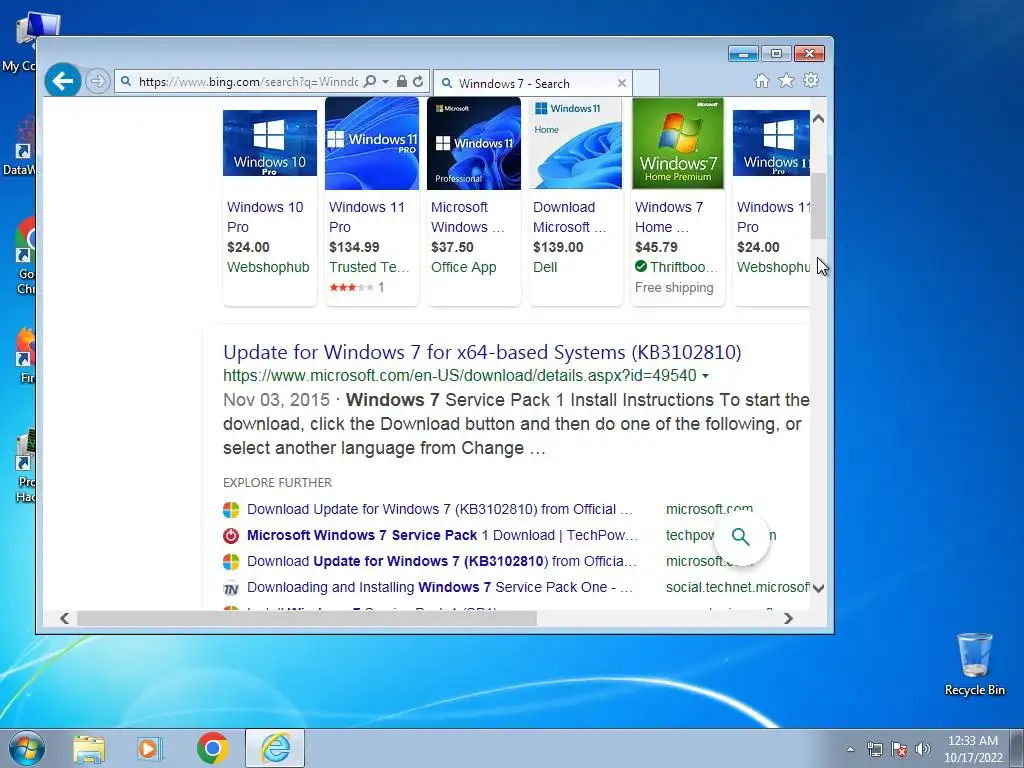Click the network tray icon
Viewport: 1024px width, 768px height.
(874, 749)
